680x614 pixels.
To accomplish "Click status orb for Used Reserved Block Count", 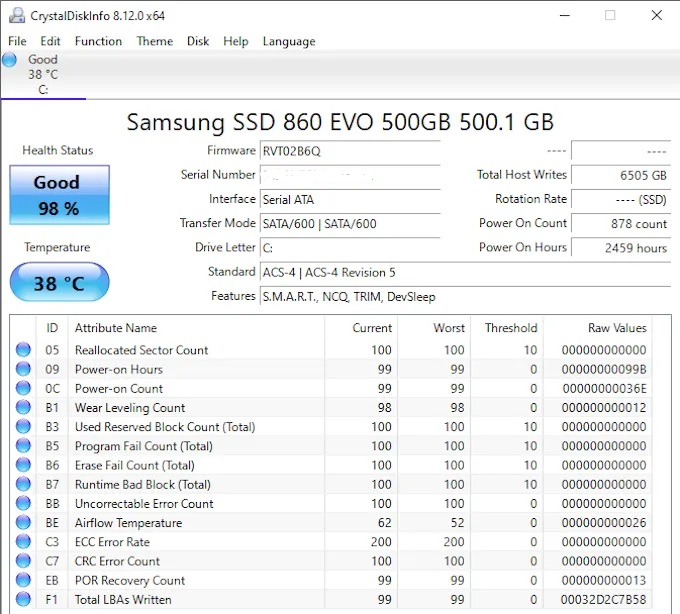I will [x=23, y=427].
